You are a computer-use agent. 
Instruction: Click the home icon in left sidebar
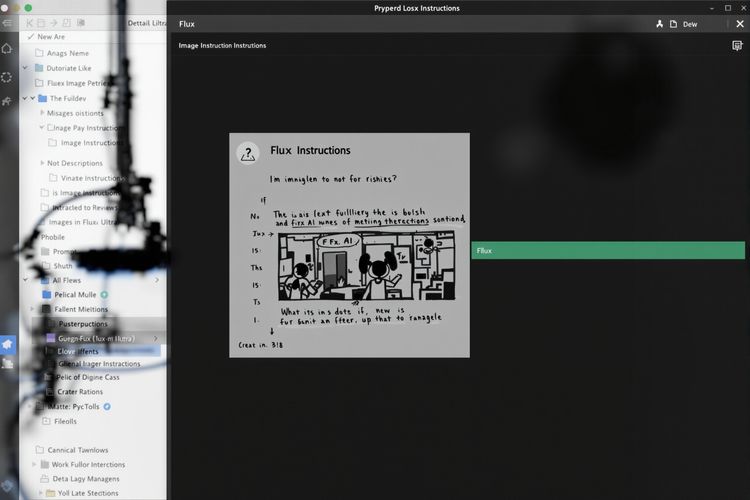8,48
